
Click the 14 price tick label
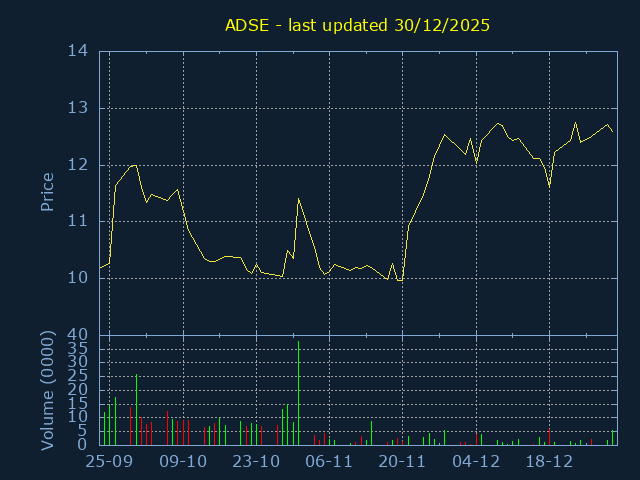(77, 51)
